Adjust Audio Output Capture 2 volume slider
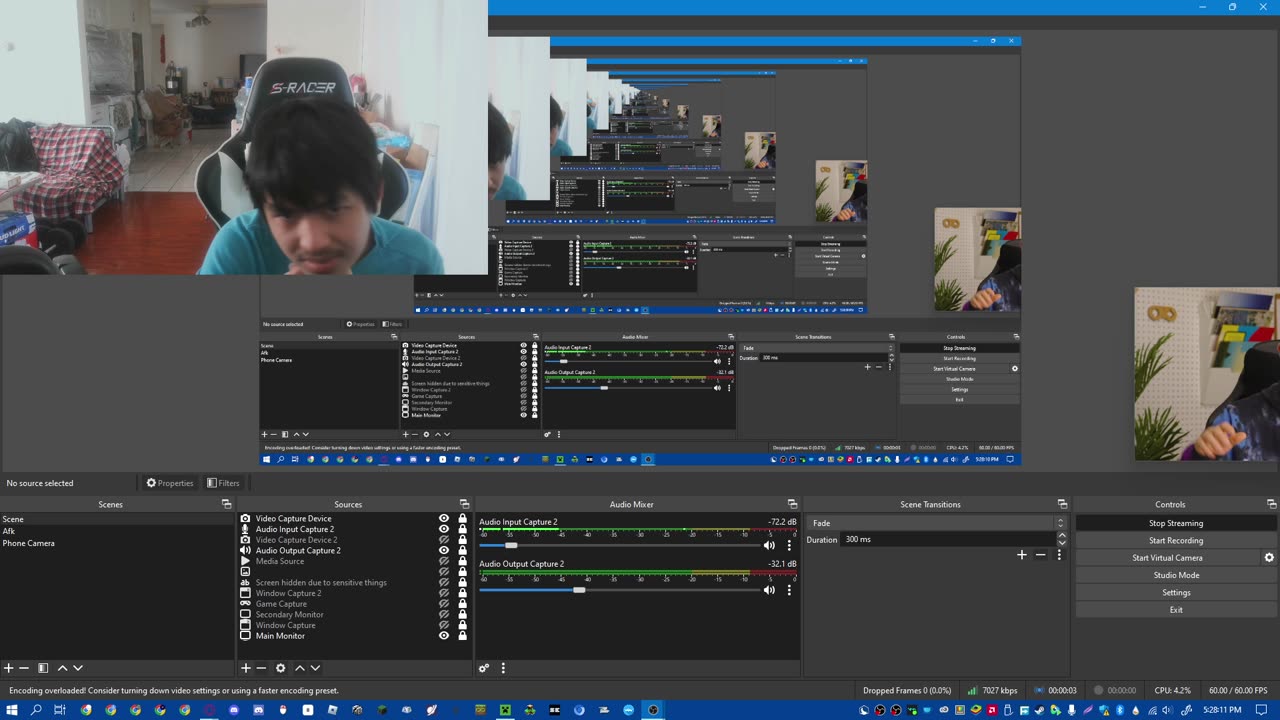The height and width of the screenshot is (720, 1280). tap(579, 590)
